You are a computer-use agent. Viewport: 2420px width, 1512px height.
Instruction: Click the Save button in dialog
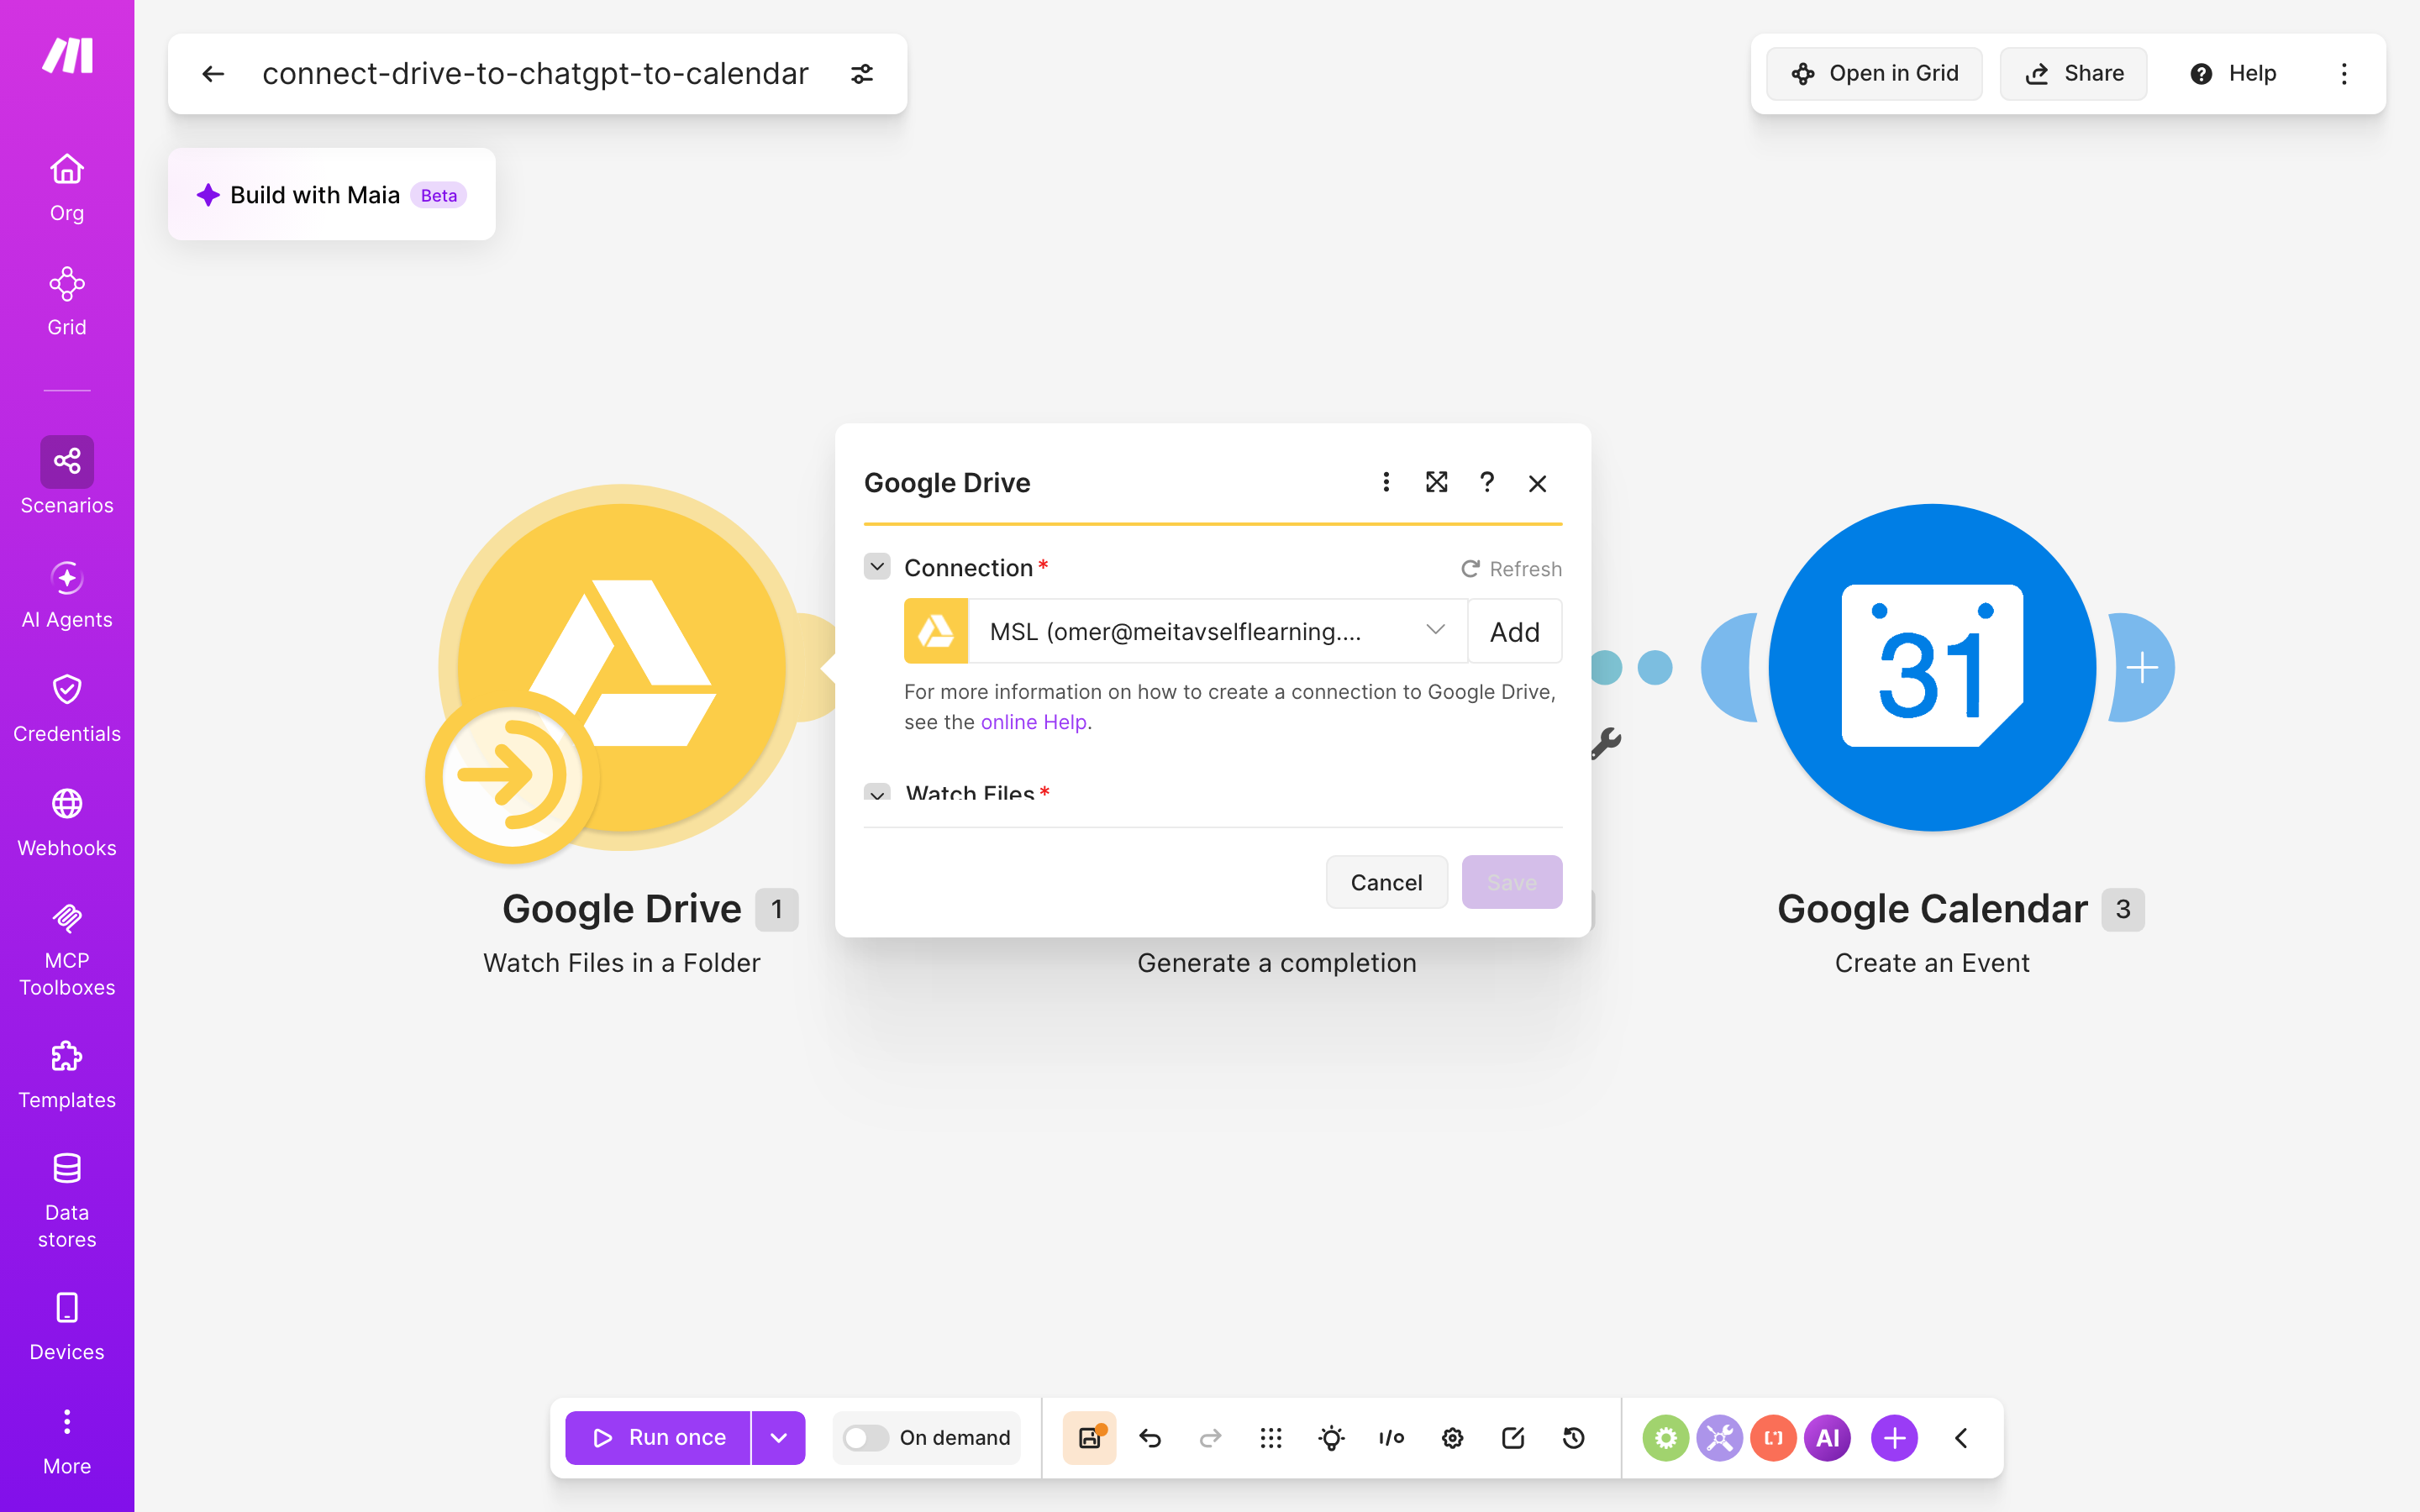1512,882
